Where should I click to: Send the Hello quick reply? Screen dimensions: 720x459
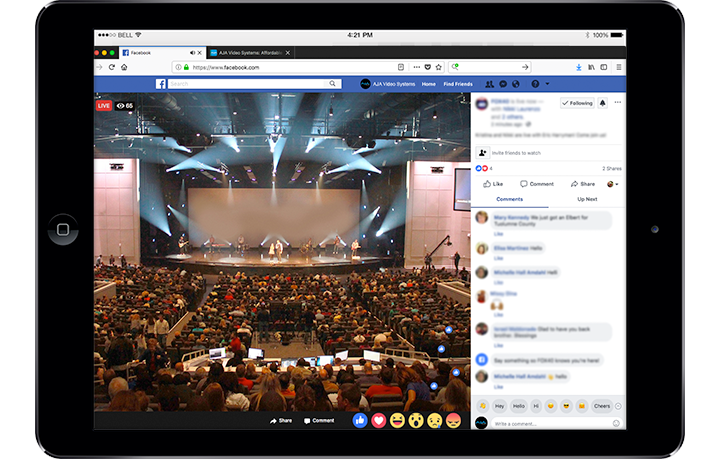[x=519, y=406]
